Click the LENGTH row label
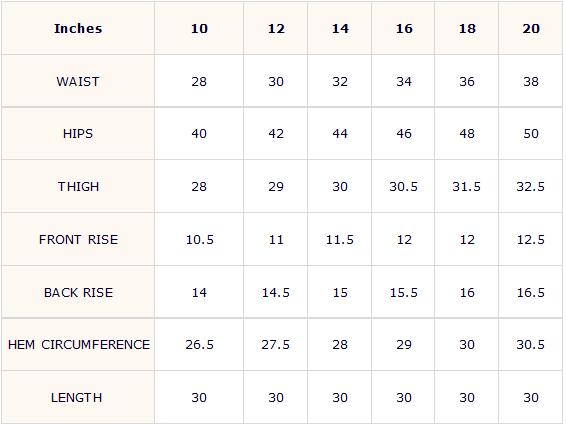The width and height of the screenshot is (566, 427). click(x=78, y=397)
